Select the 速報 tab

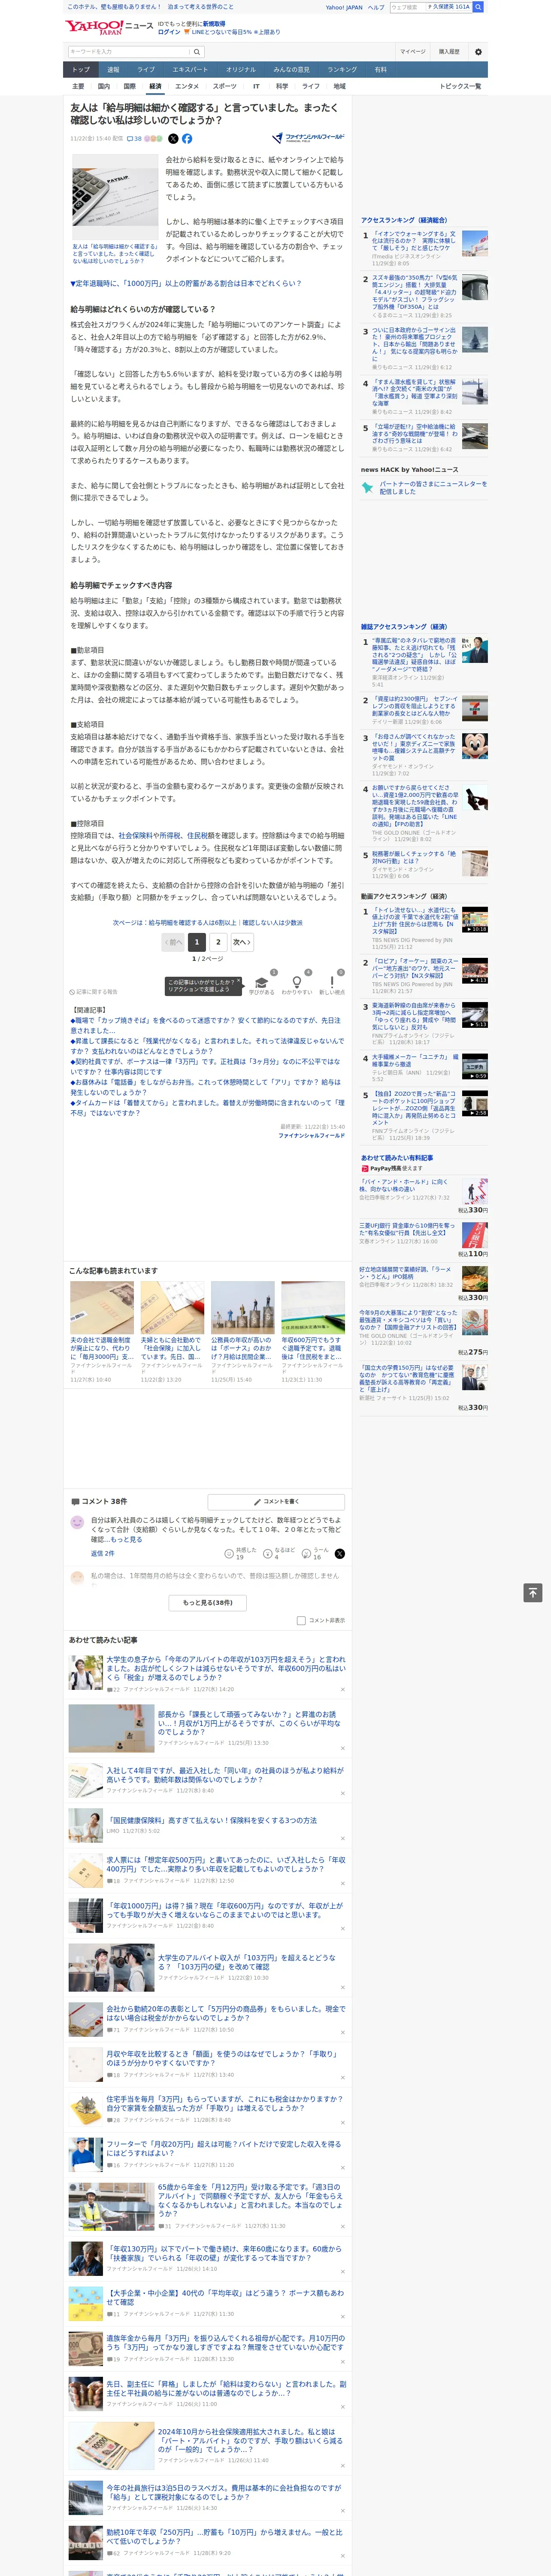click(113, 70)
